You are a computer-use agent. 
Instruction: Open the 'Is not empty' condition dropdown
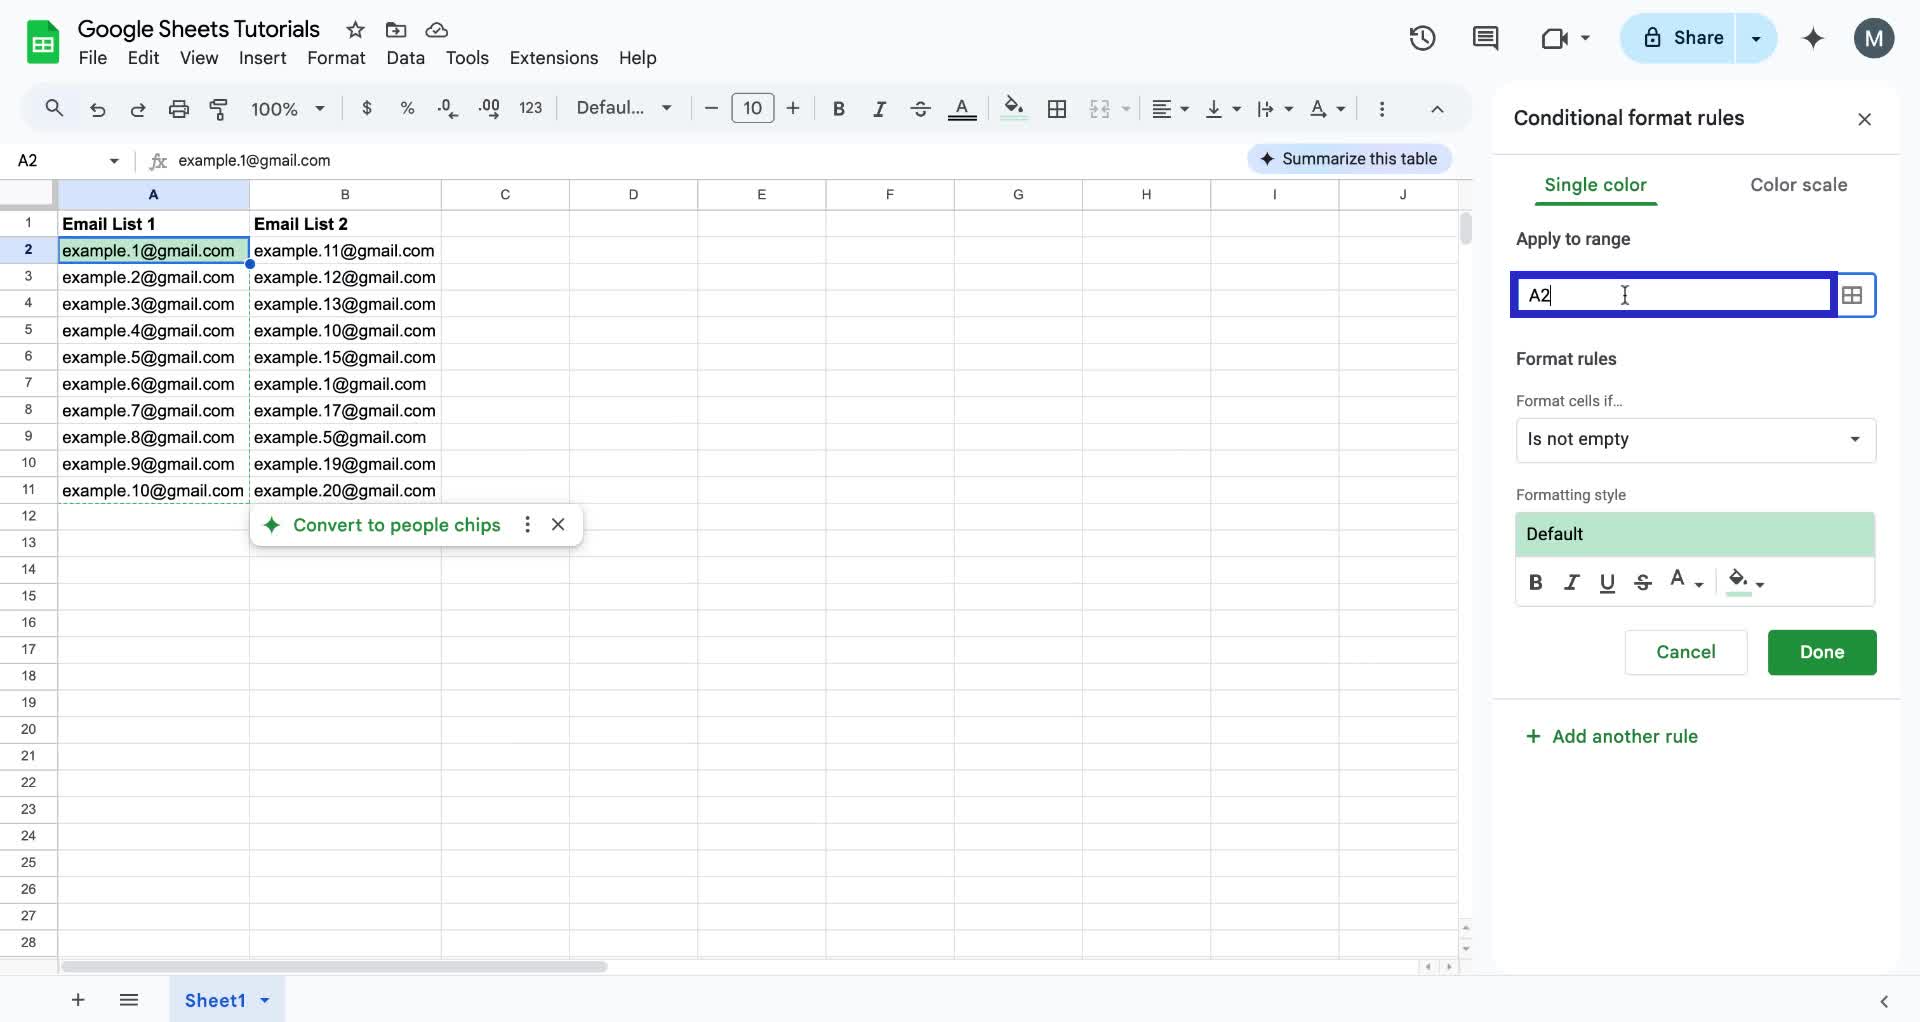tap(1694, 440)
